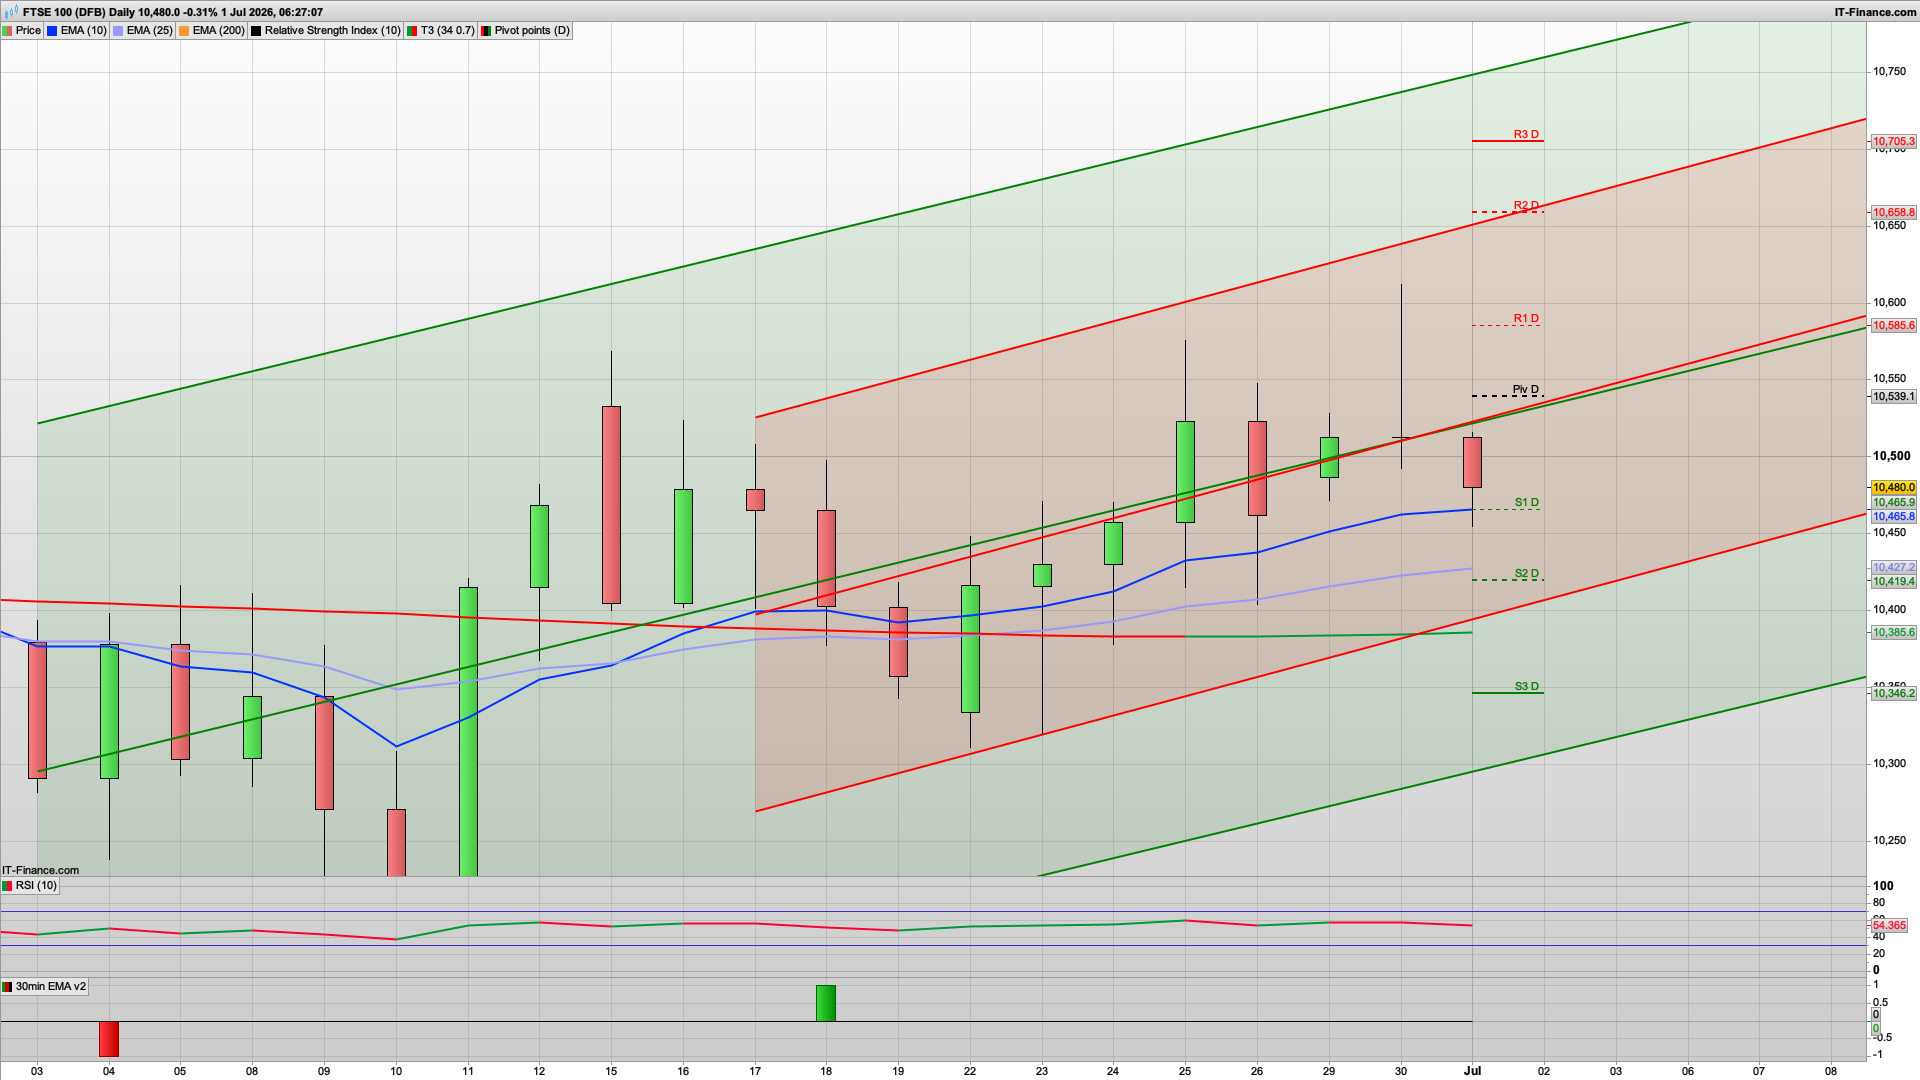
Task: Click the 10,427.2 EMA price tag
Action: click(x=1893, y=567)
